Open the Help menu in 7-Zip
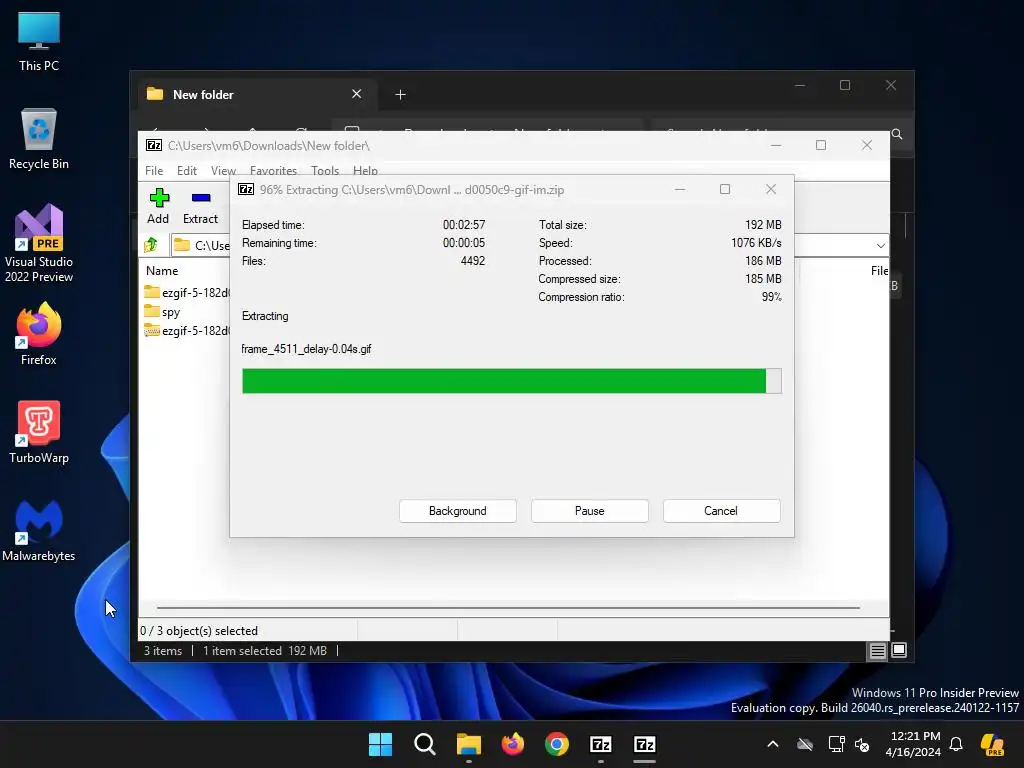This screenshot has width=1024, height=768. (366, 170)
